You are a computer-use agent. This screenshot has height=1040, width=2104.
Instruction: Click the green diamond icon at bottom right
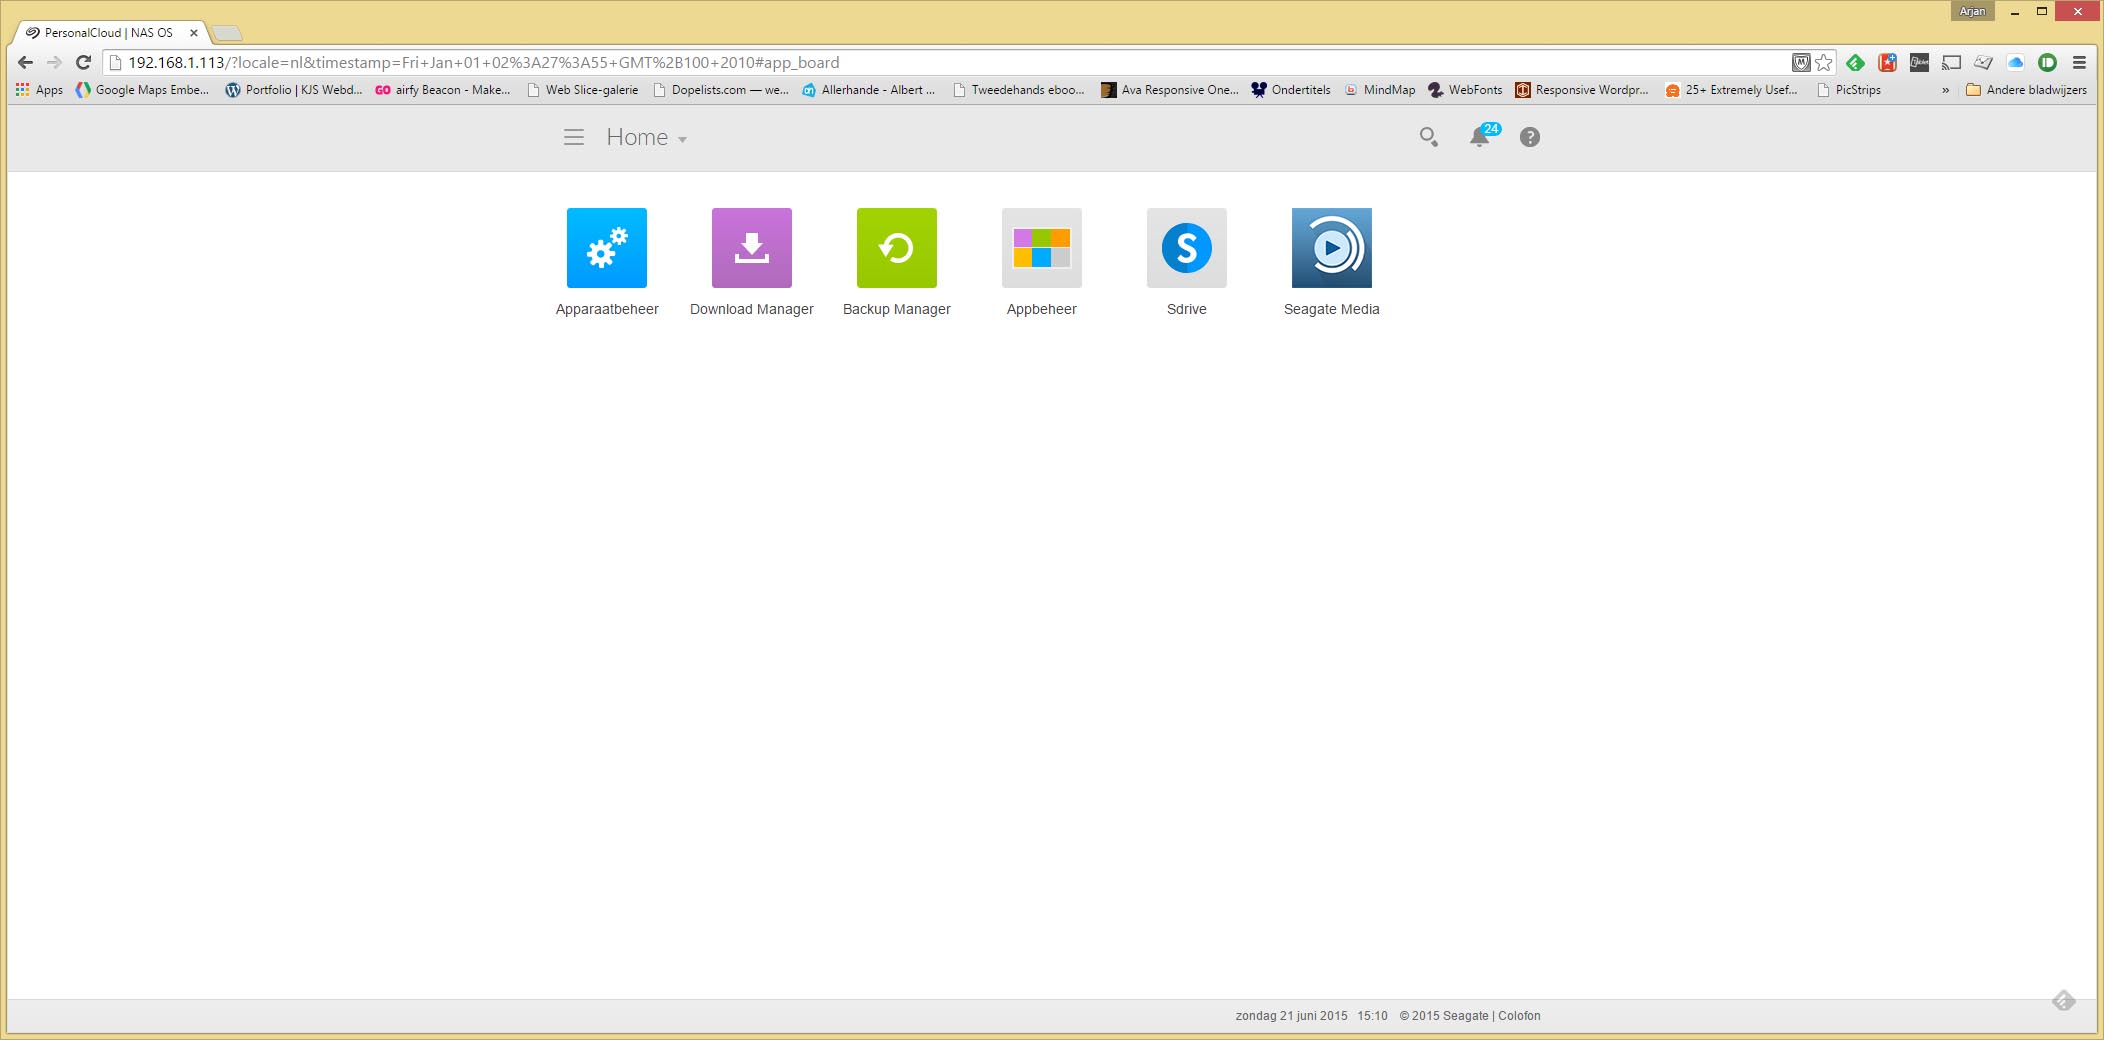[2063, 1000]
